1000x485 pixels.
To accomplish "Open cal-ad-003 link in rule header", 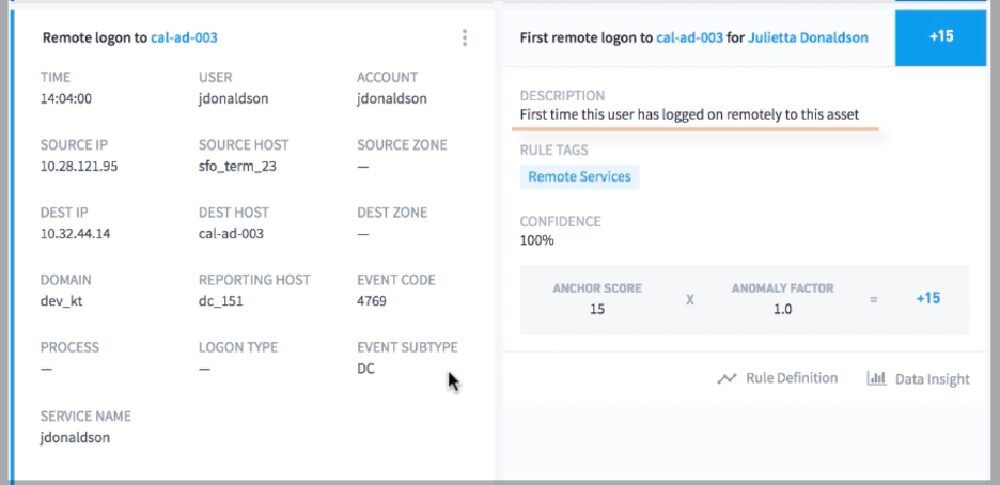I will [689, 38].
